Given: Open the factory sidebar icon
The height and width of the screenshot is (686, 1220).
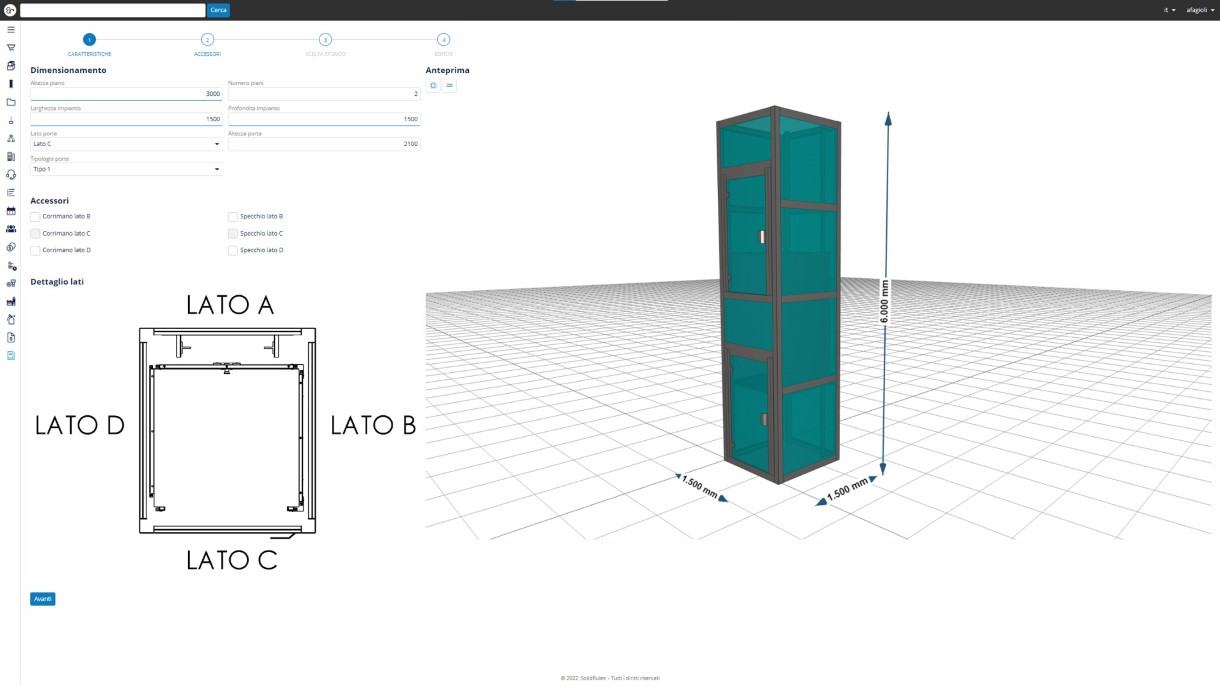Looking at the screenshot, I should point(11,301).
